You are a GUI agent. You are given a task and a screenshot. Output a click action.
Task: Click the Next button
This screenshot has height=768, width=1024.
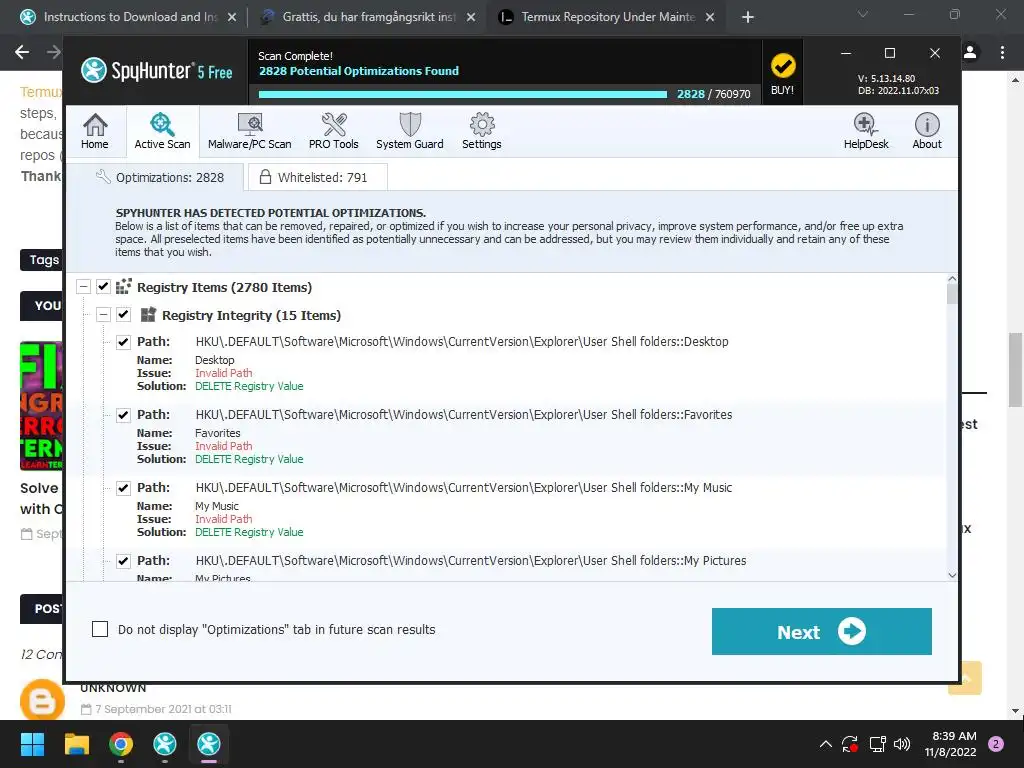(x=822, y=632)
